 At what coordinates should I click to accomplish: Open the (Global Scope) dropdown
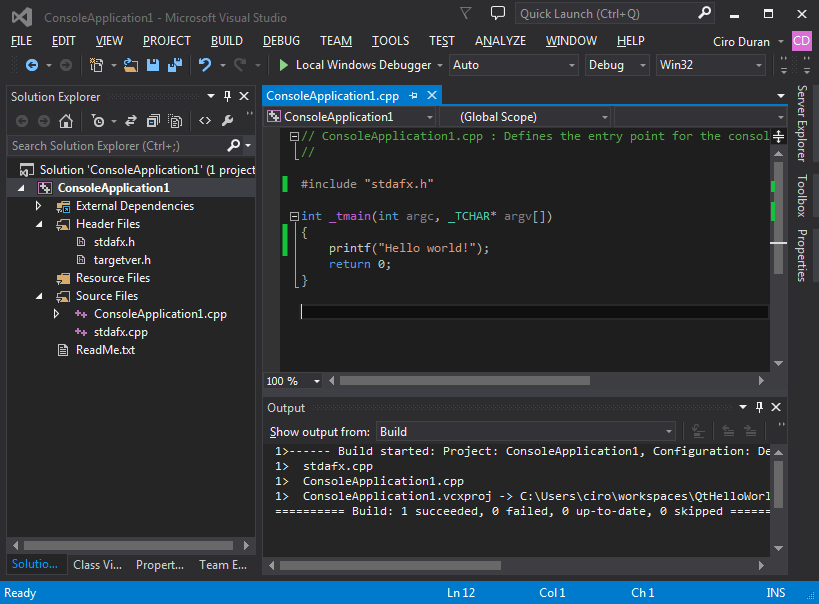tap(525, 117)
